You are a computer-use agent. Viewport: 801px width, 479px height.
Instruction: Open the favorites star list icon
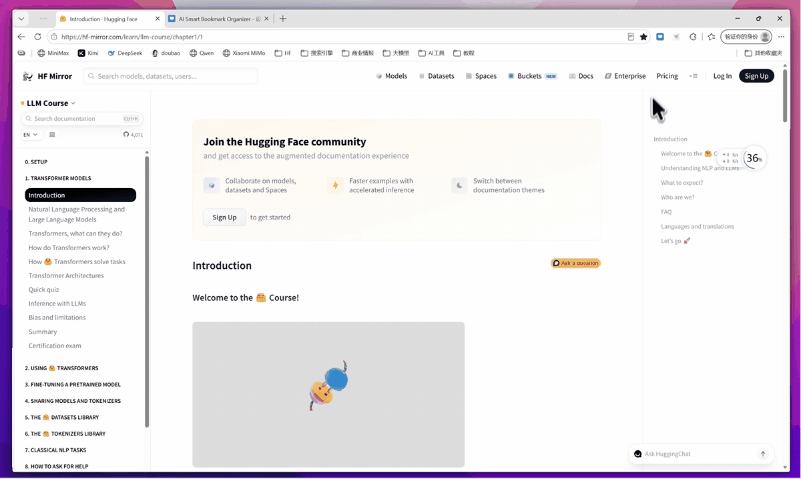(711, 37)
